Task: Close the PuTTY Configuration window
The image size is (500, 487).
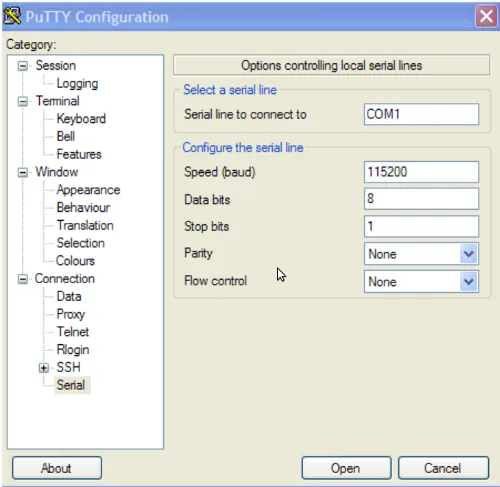Action: point(486,16)
